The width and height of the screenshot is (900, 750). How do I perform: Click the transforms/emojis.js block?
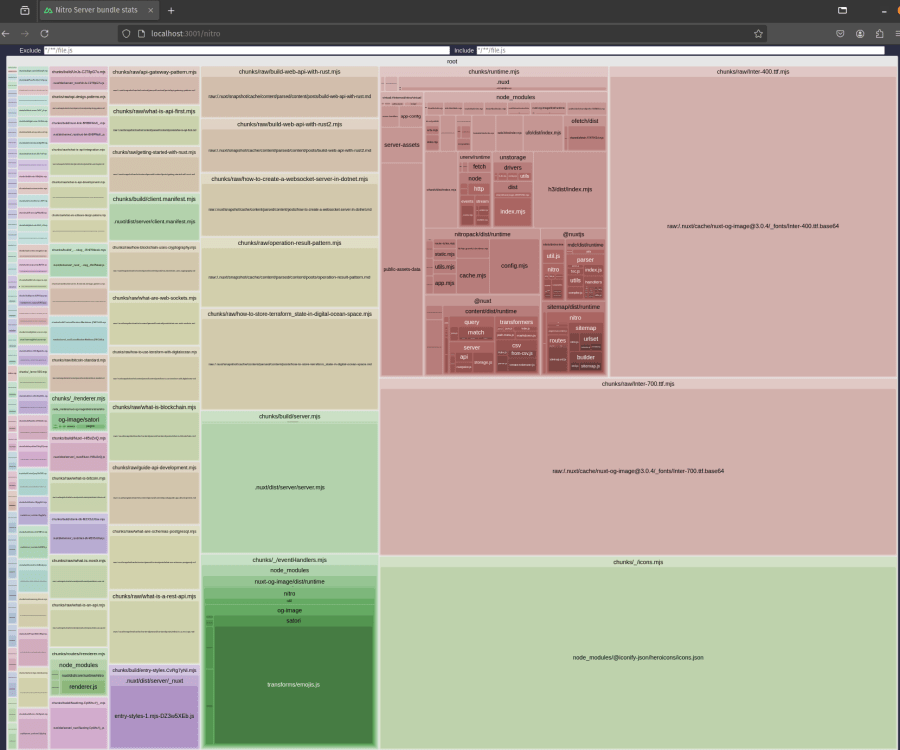(x=293, y=685)
